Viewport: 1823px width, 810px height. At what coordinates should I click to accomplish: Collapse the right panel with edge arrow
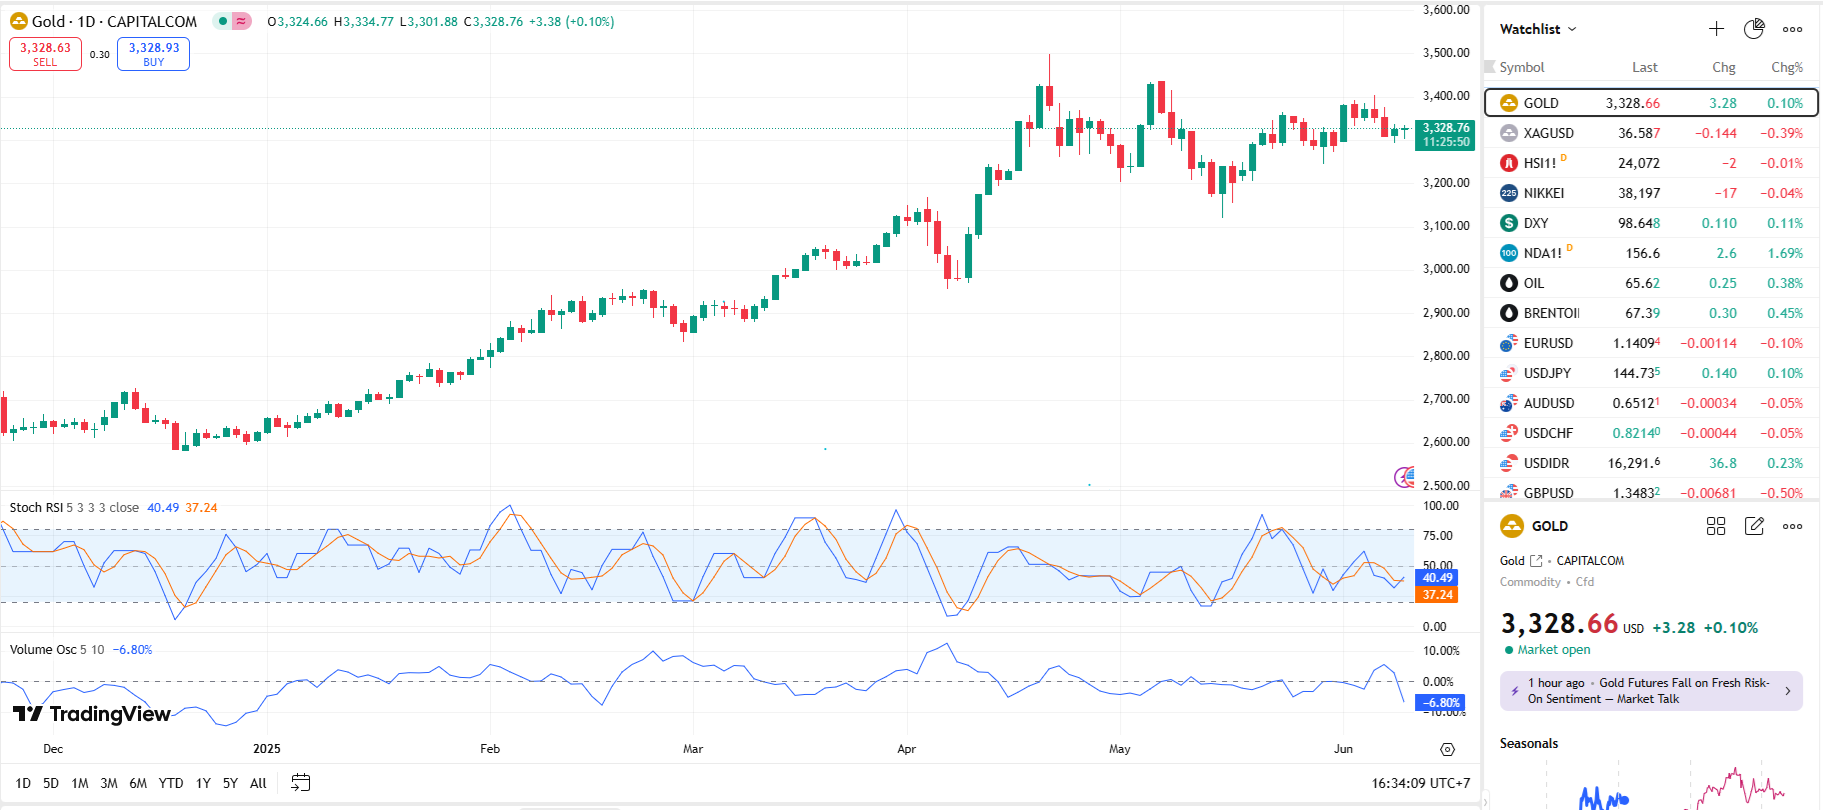coord(1486,801)
